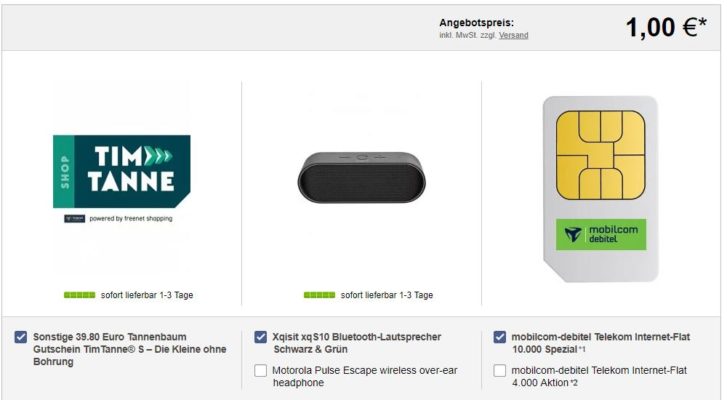The image size is (727, 400).
Task: Click the Telekom Internet-Flat 4.000 Aktion label
Action: pyautogui.click(x=599, y=376)
